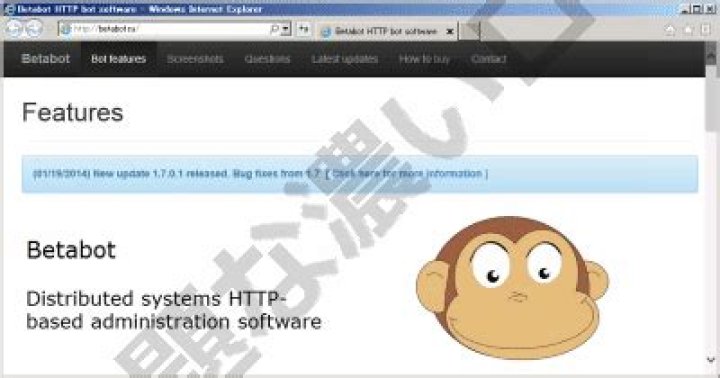Screen dimensions: 720x378
Task: Click the scrollbar down arrow
Action: [711, 360]
